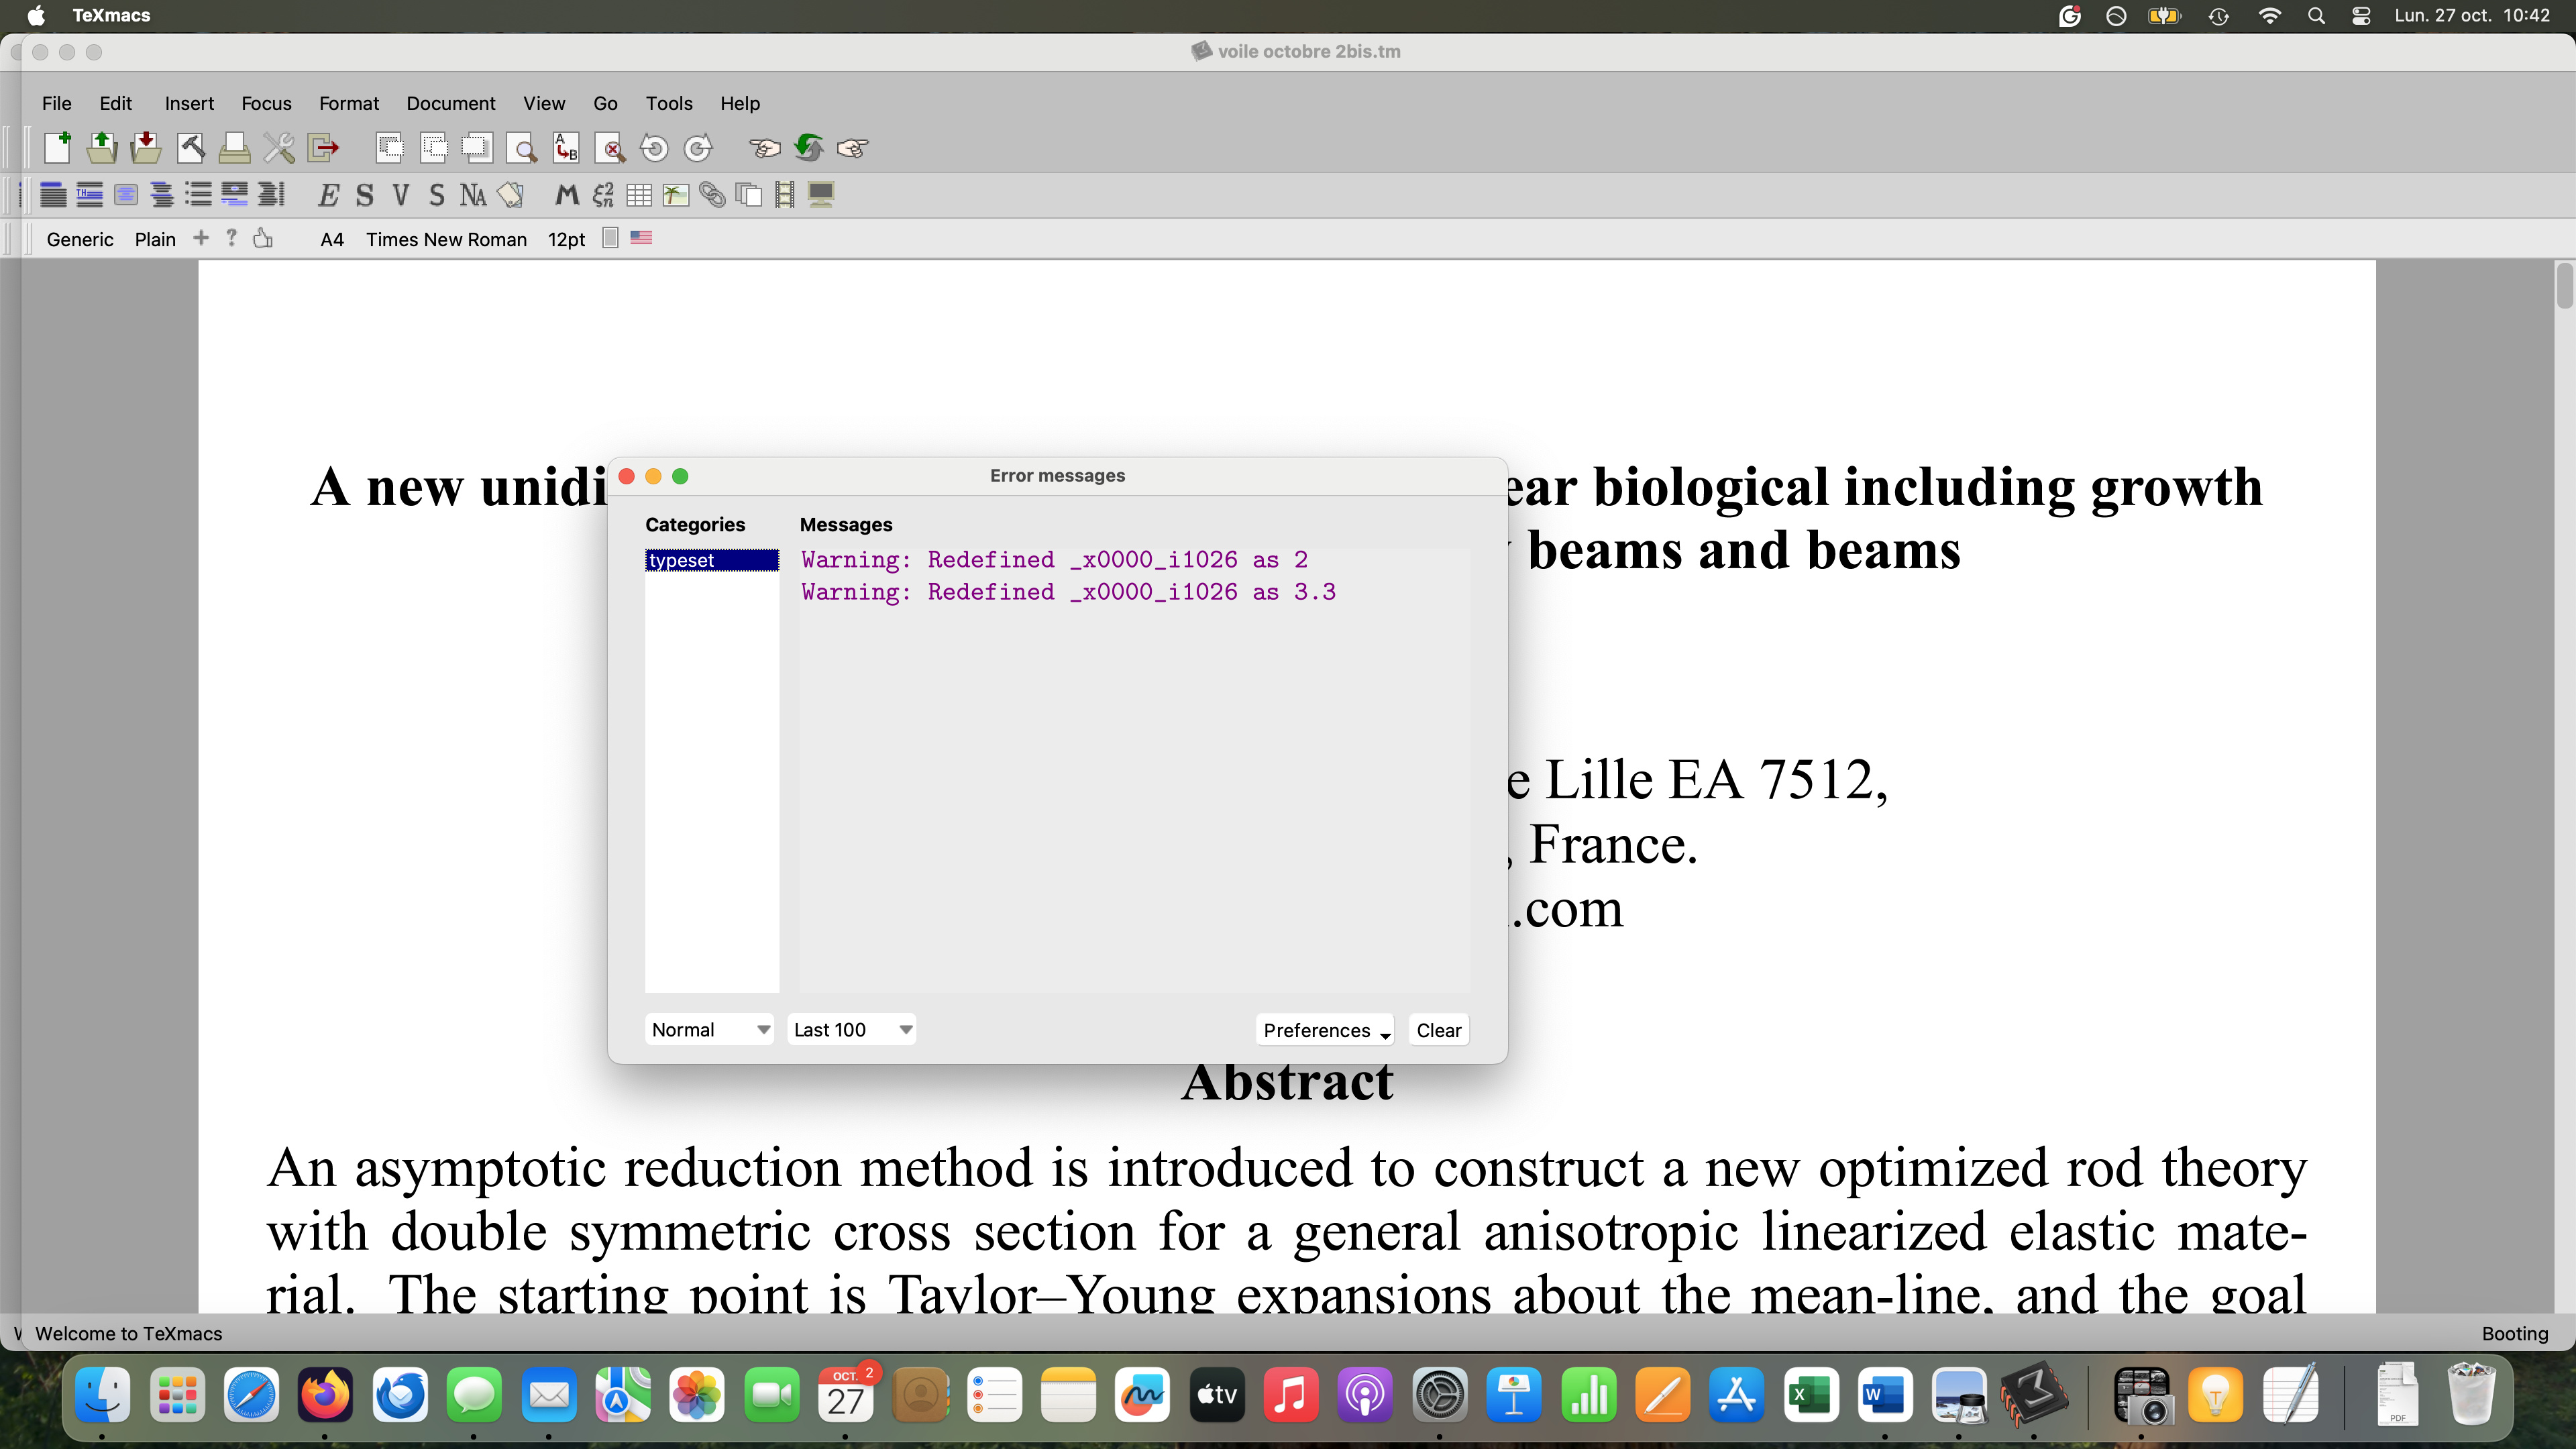Click the Times New Roman font selector
This screenshot has width=2576, height=1449.
click(x=446, y=239)
